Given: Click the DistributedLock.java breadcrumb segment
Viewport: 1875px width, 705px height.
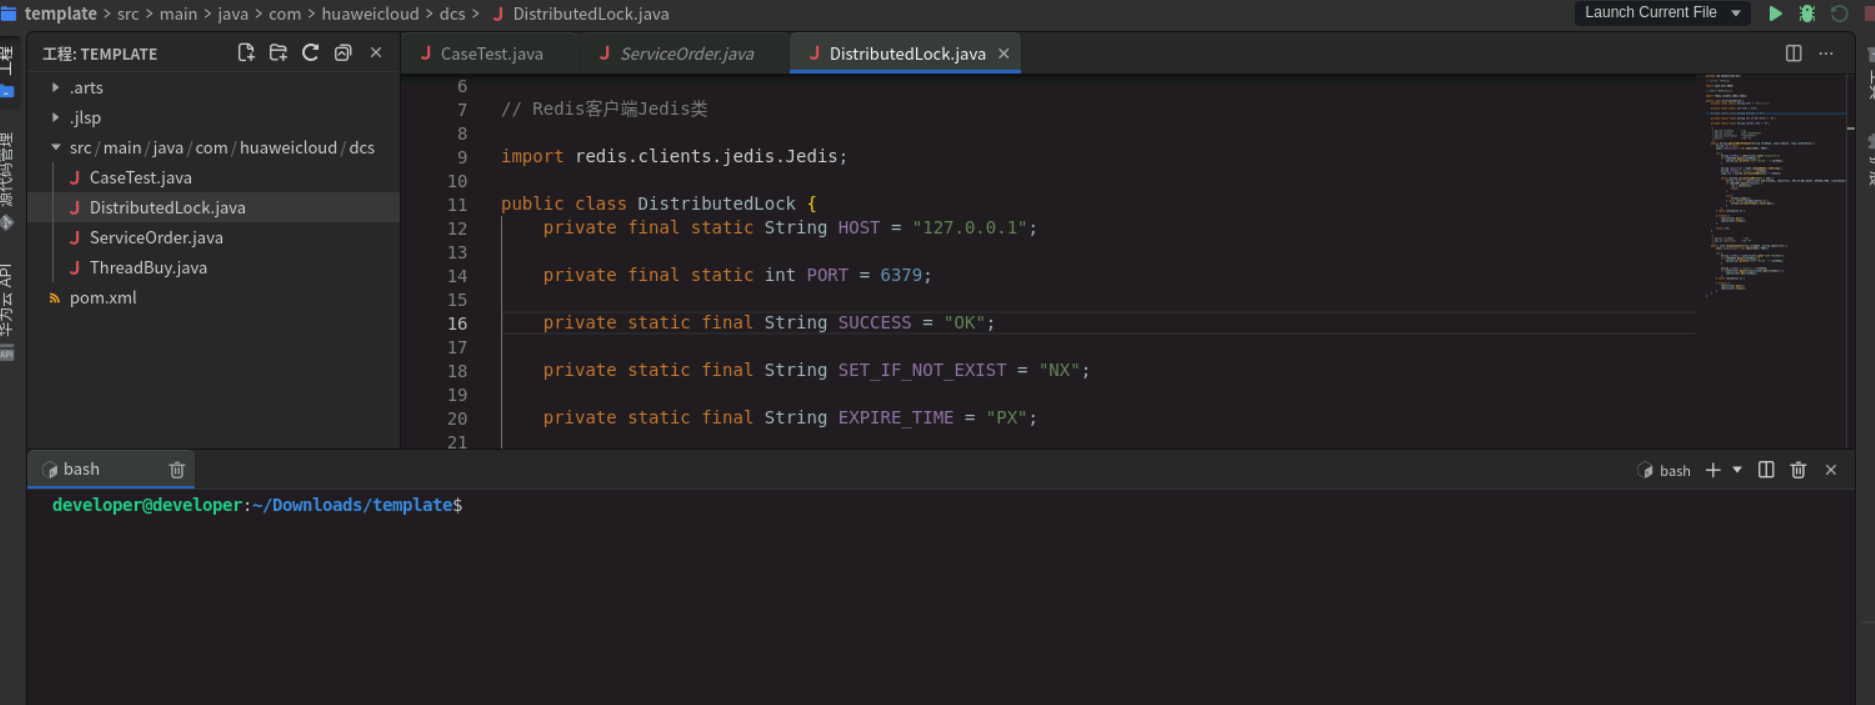Looking at the screenshot, I should coord(590,14).
